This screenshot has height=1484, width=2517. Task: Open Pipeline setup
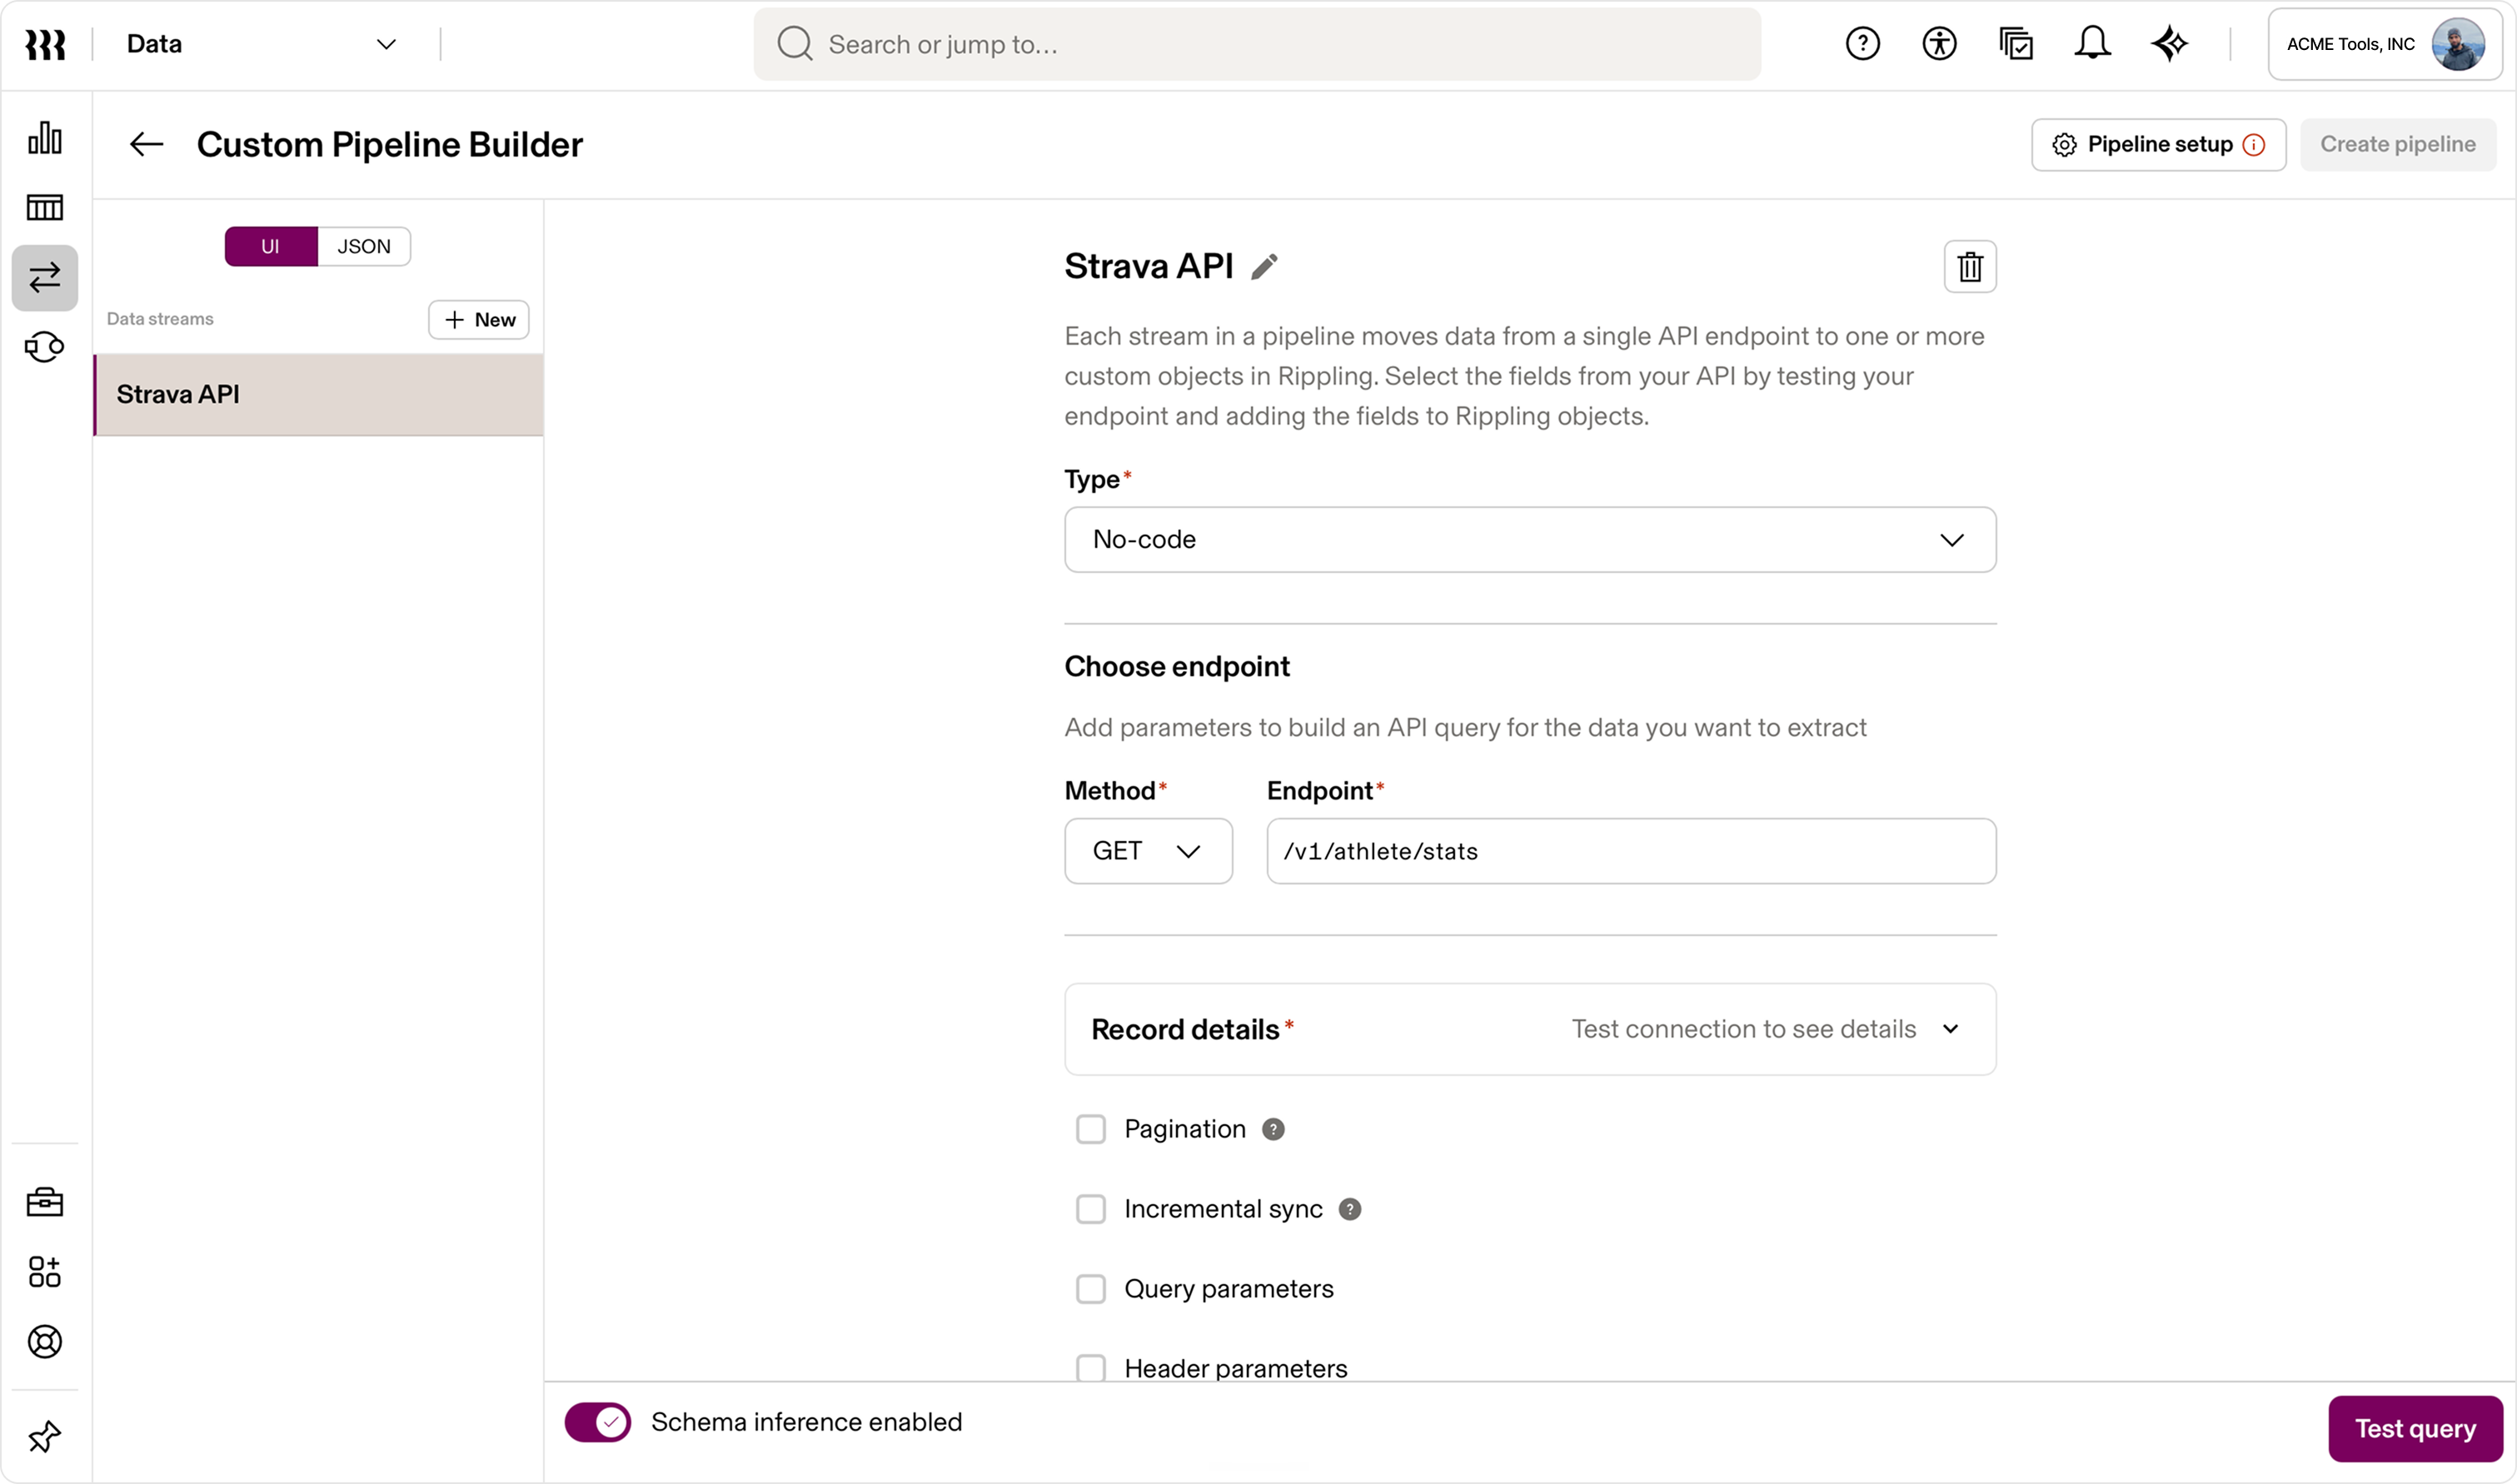[x=2158, y=145]
